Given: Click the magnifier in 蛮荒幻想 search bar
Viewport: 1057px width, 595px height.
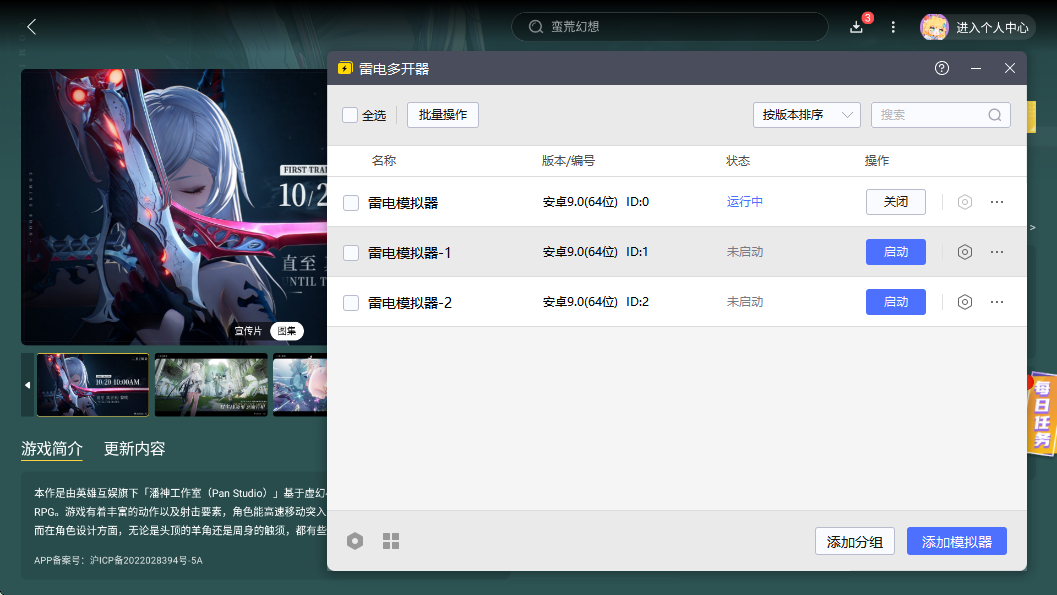Looking at the screenshot, I should pos(536,27).
